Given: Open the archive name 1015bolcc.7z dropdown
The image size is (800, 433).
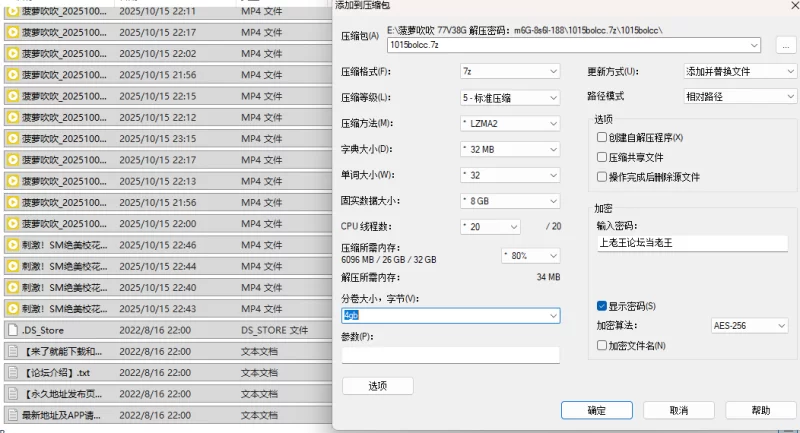Looking at the screenshot, I should coord(754,45).
